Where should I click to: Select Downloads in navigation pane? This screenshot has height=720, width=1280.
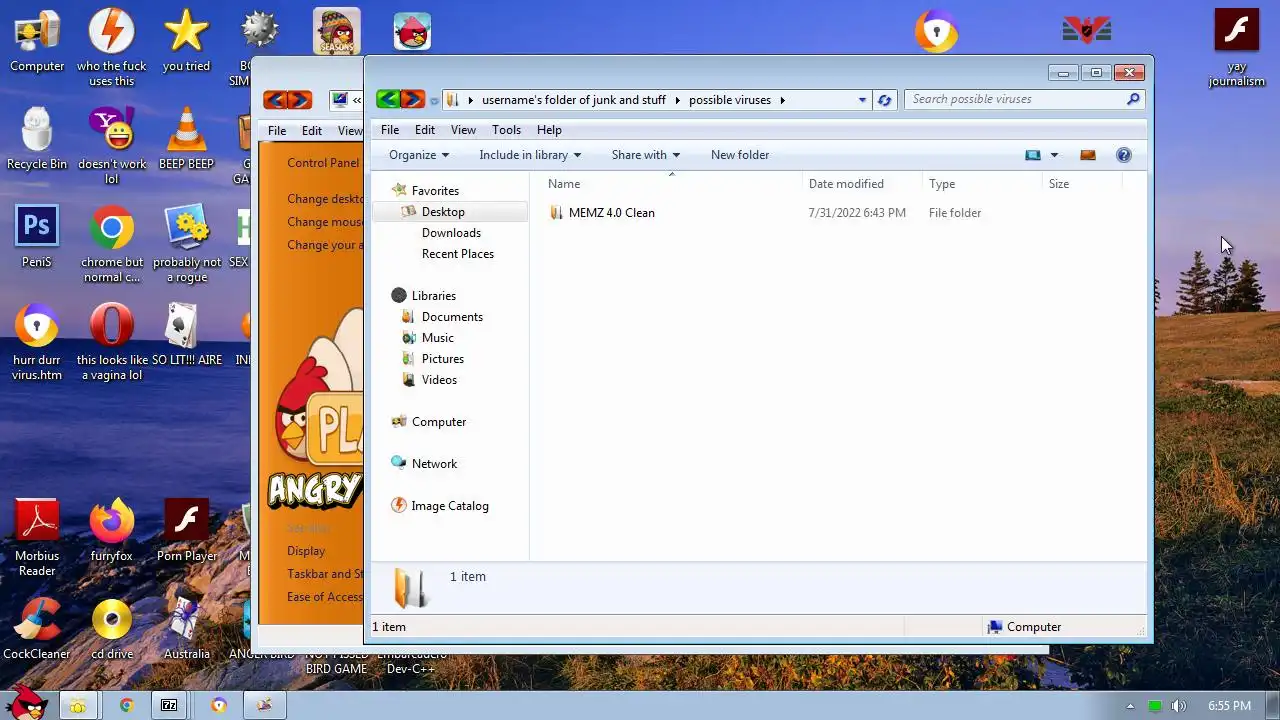click(x=451, y=233)
